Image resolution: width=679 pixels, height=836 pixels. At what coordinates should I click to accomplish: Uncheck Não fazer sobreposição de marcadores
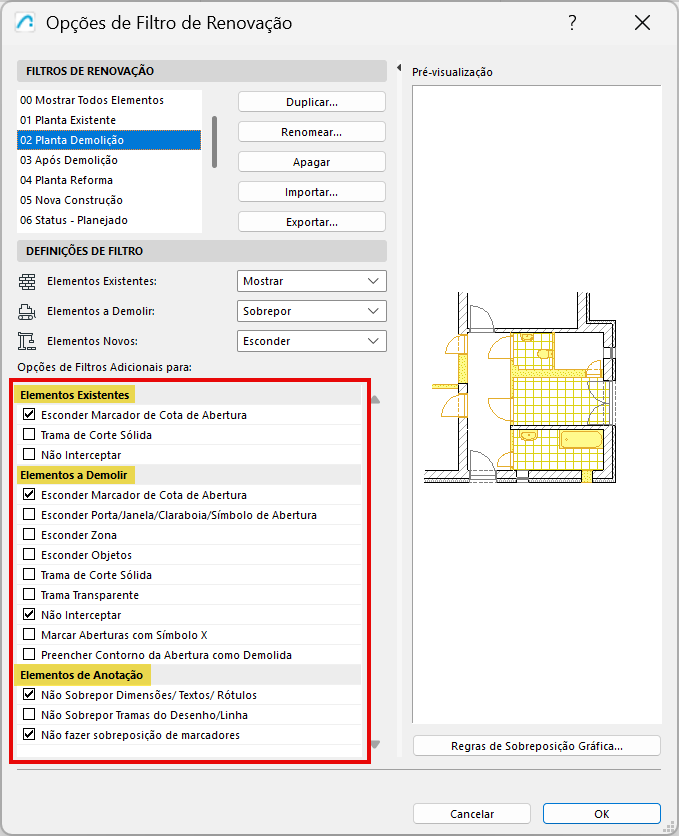(29, 734)
